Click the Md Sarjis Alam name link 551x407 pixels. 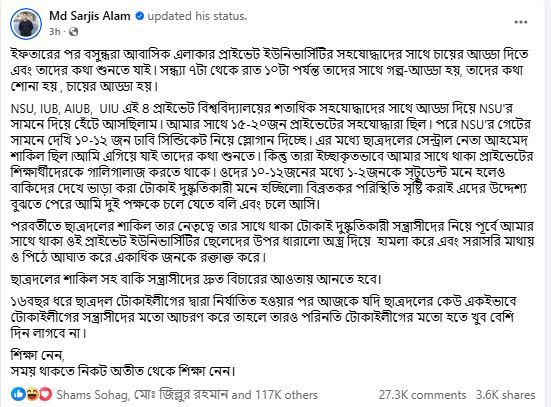90,16
